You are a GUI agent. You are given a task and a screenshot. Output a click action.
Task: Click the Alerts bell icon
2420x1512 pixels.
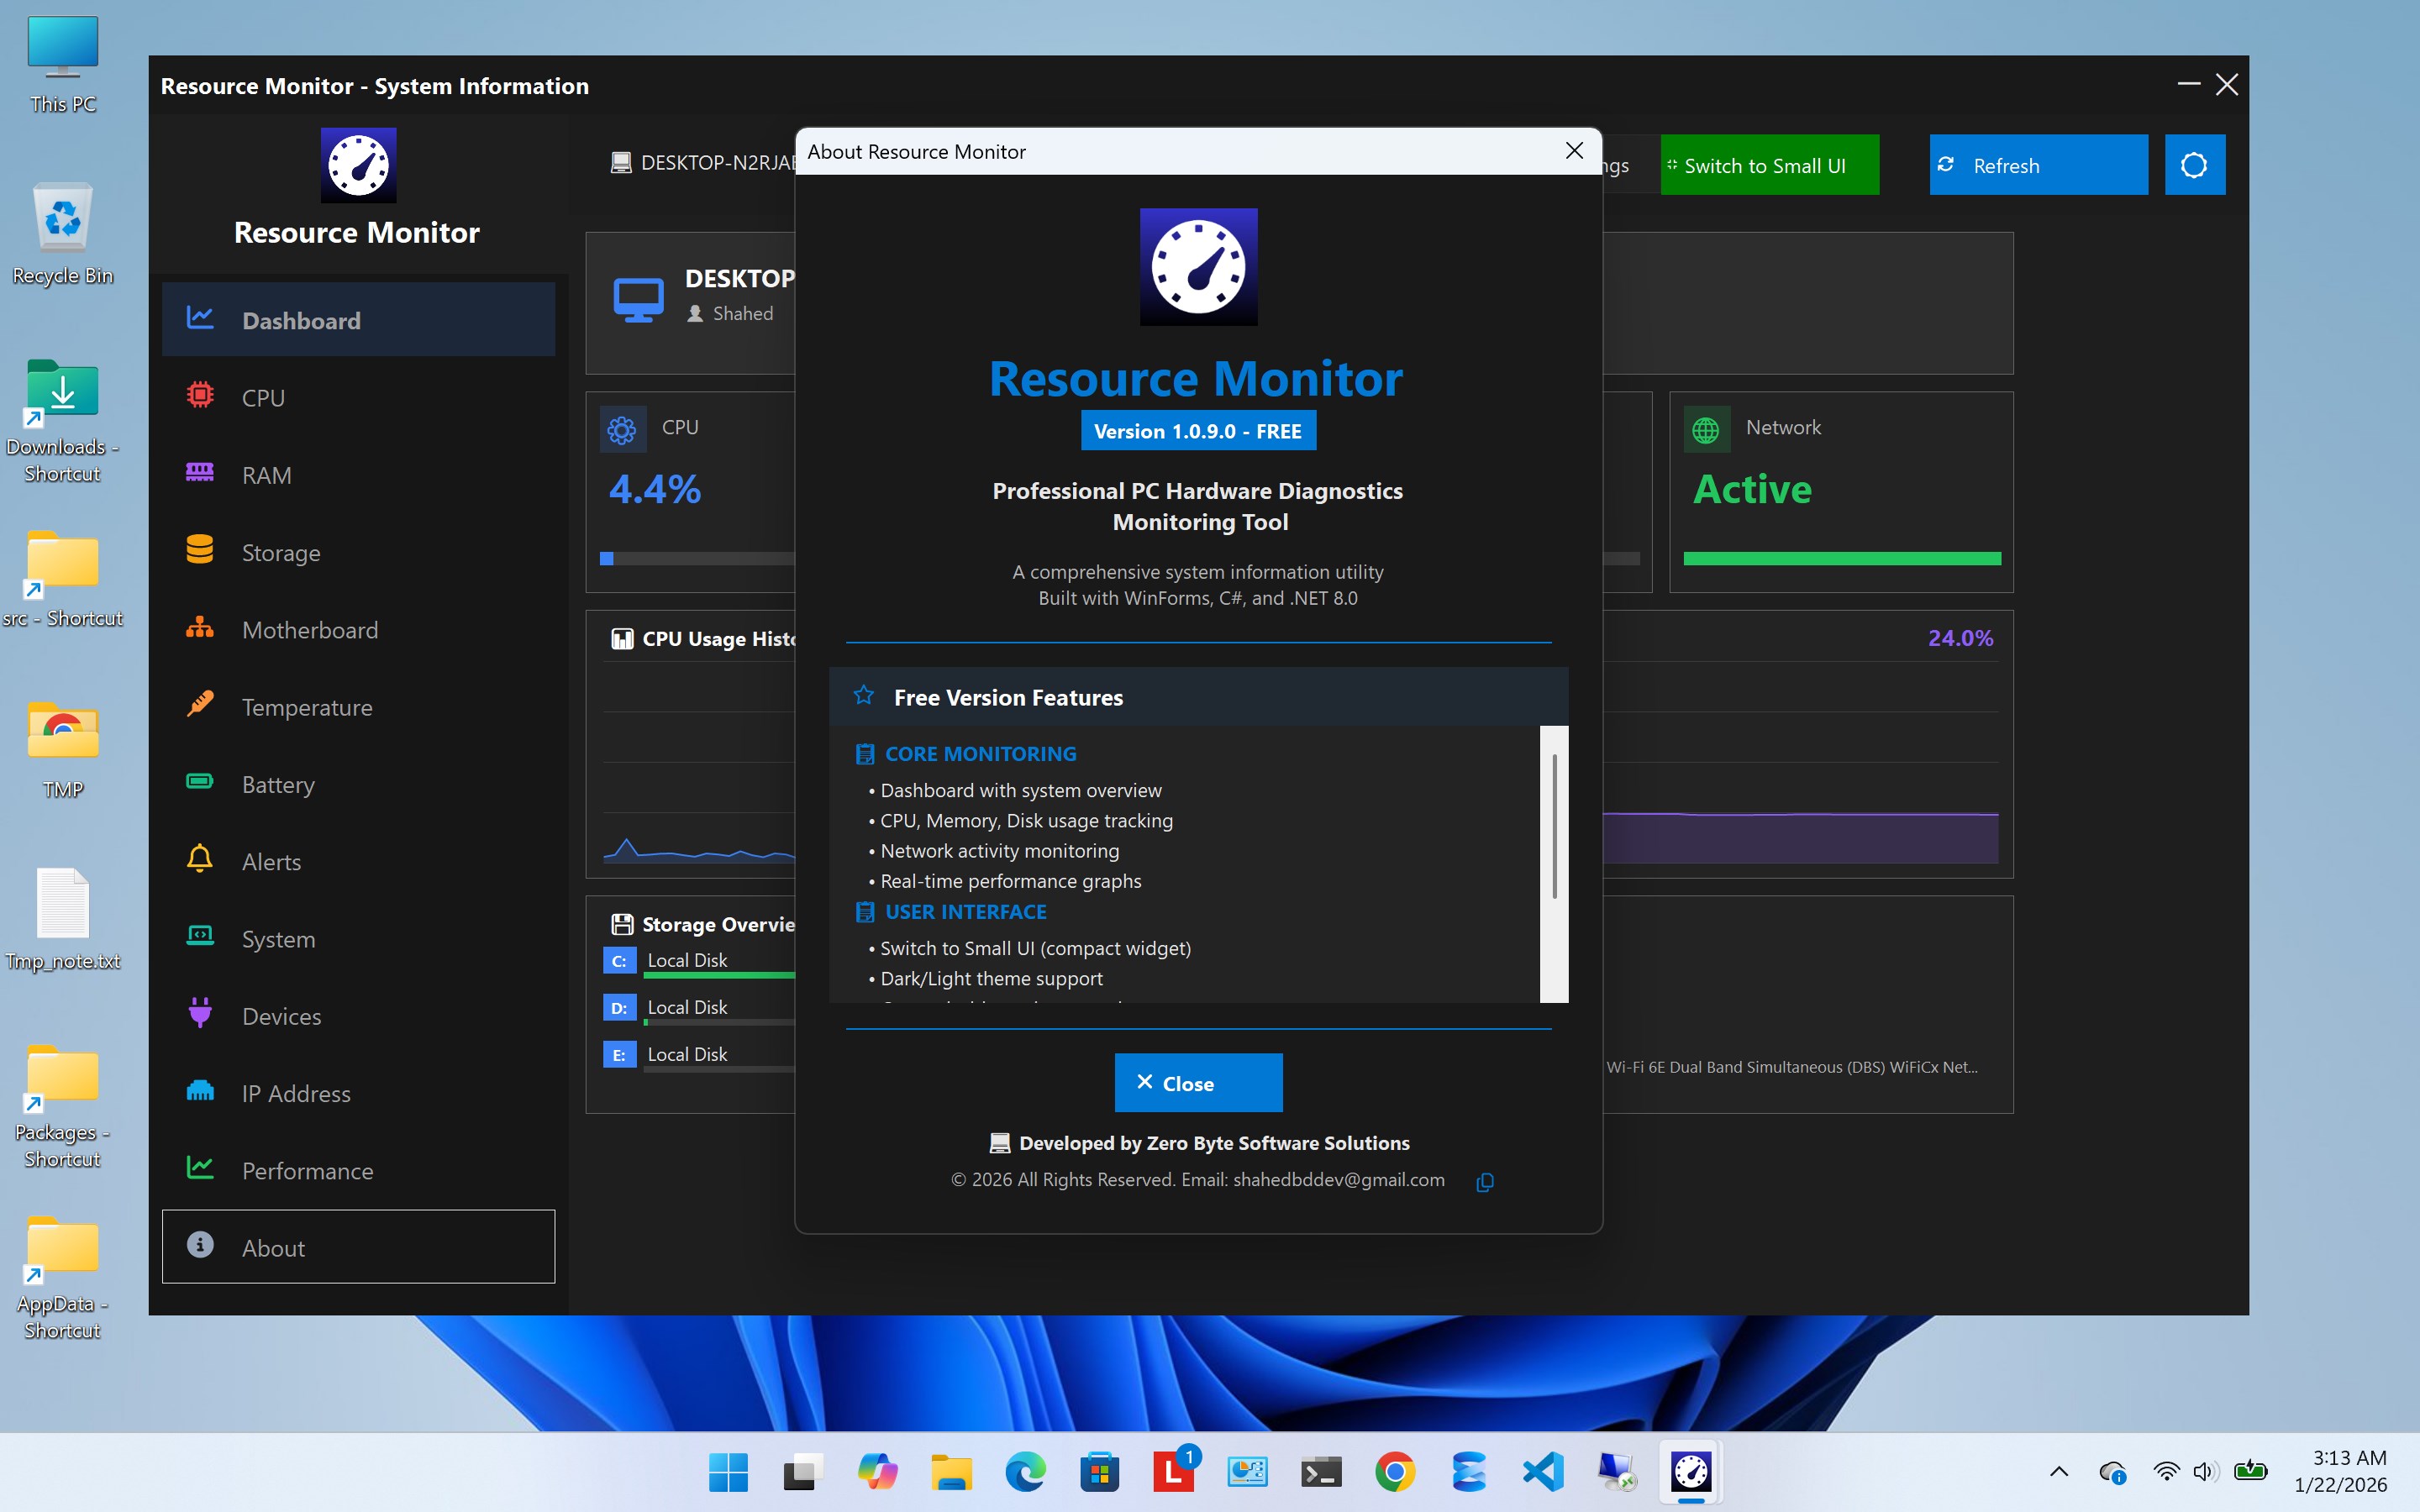pyautogui.click(x=200, y=860)
